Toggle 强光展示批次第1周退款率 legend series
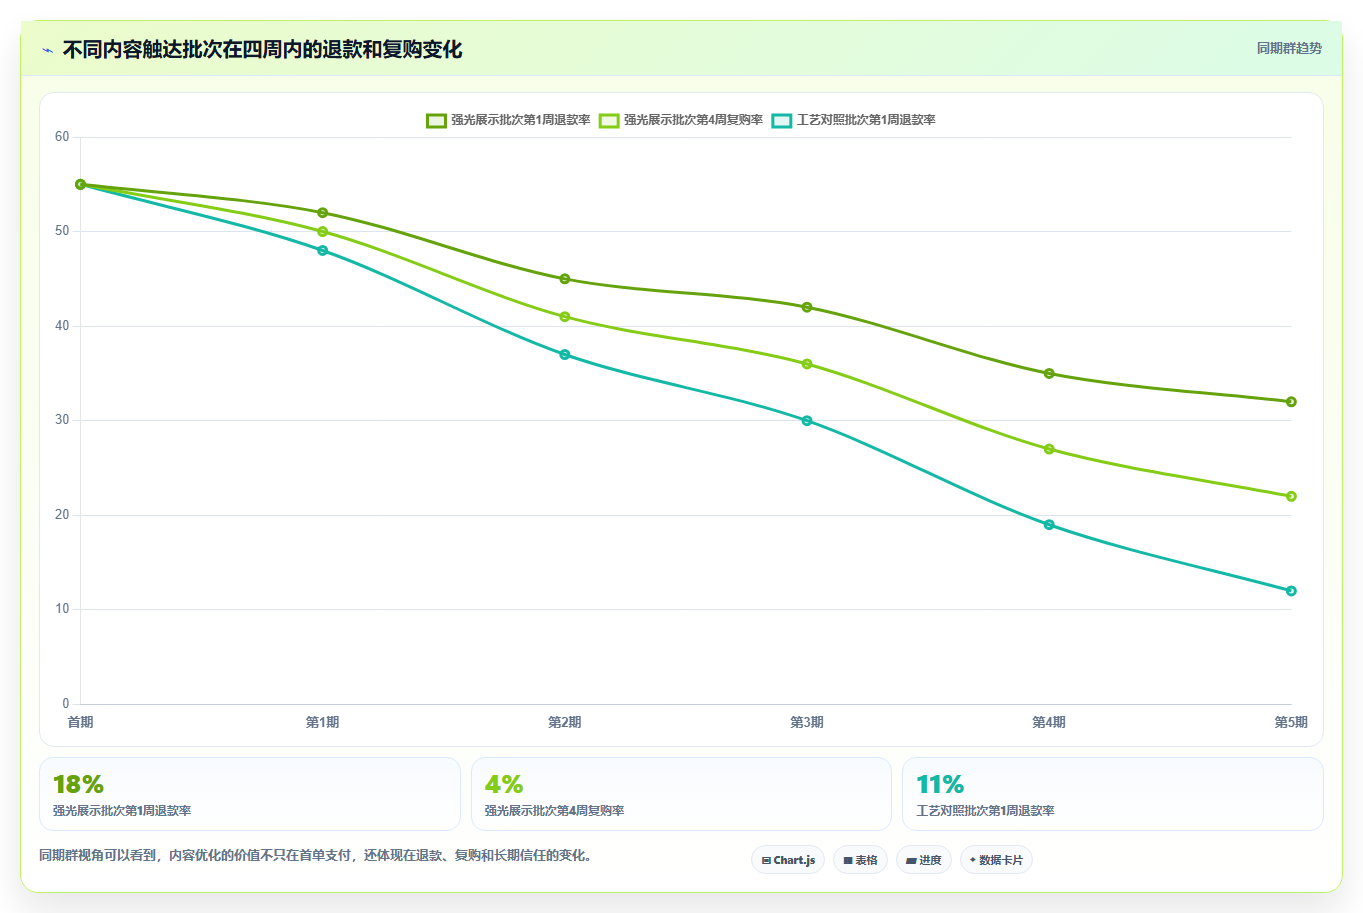 (x=508, y=120)
